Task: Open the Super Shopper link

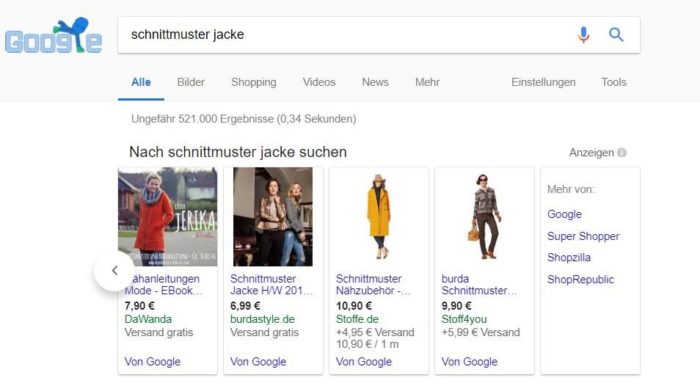Action: click(x=583, y=236)
